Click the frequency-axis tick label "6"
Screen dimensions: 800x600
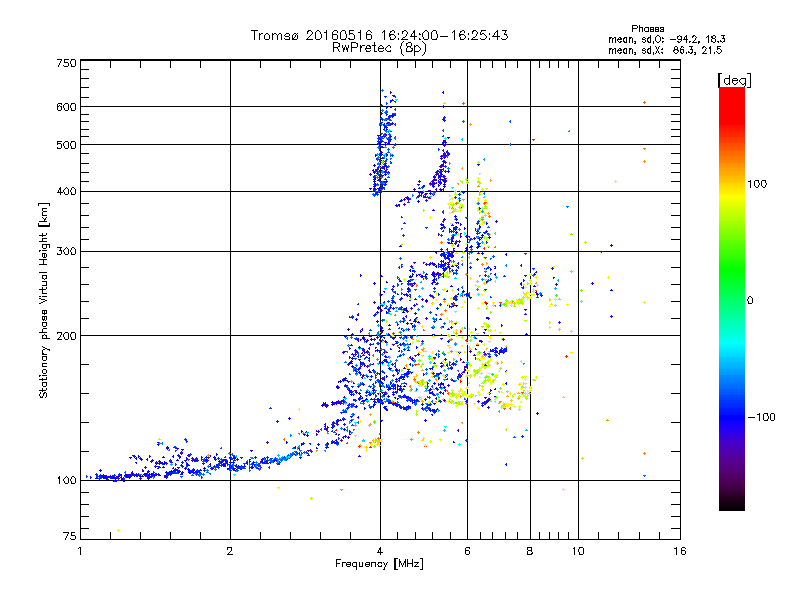pos(467,551)
